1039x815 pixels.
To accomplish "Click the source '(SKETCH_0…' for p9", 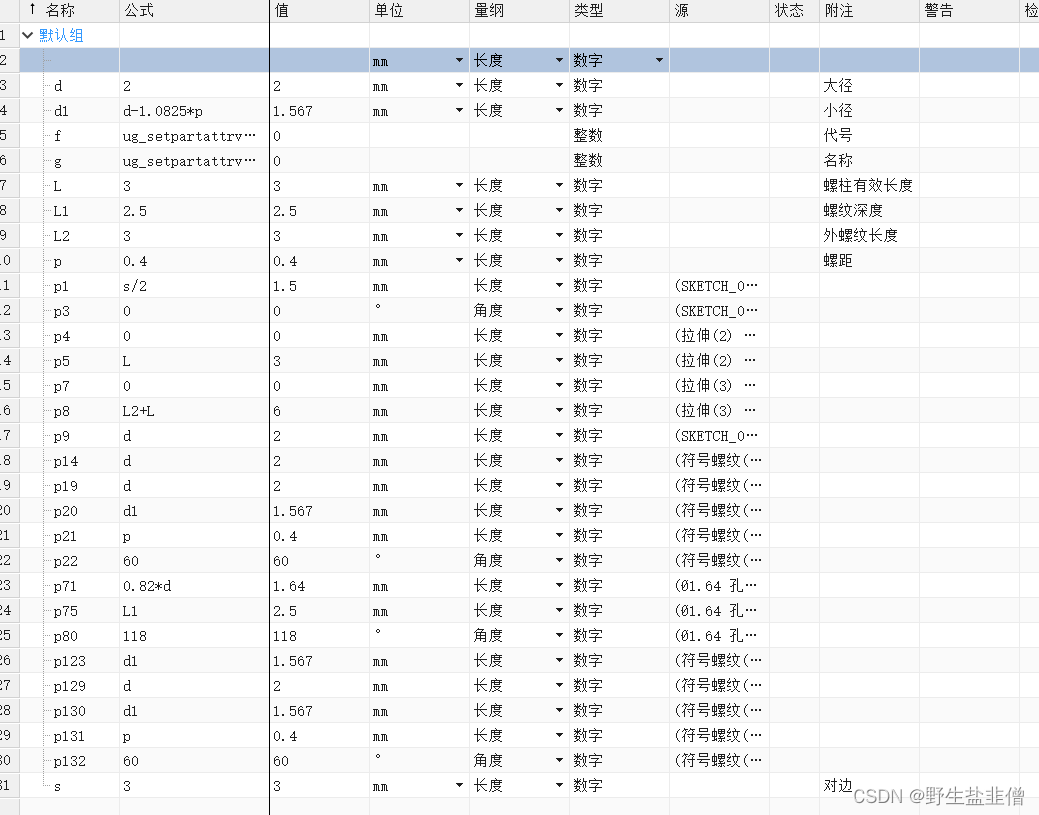I will pyautogui.click(x=716, y=435).
